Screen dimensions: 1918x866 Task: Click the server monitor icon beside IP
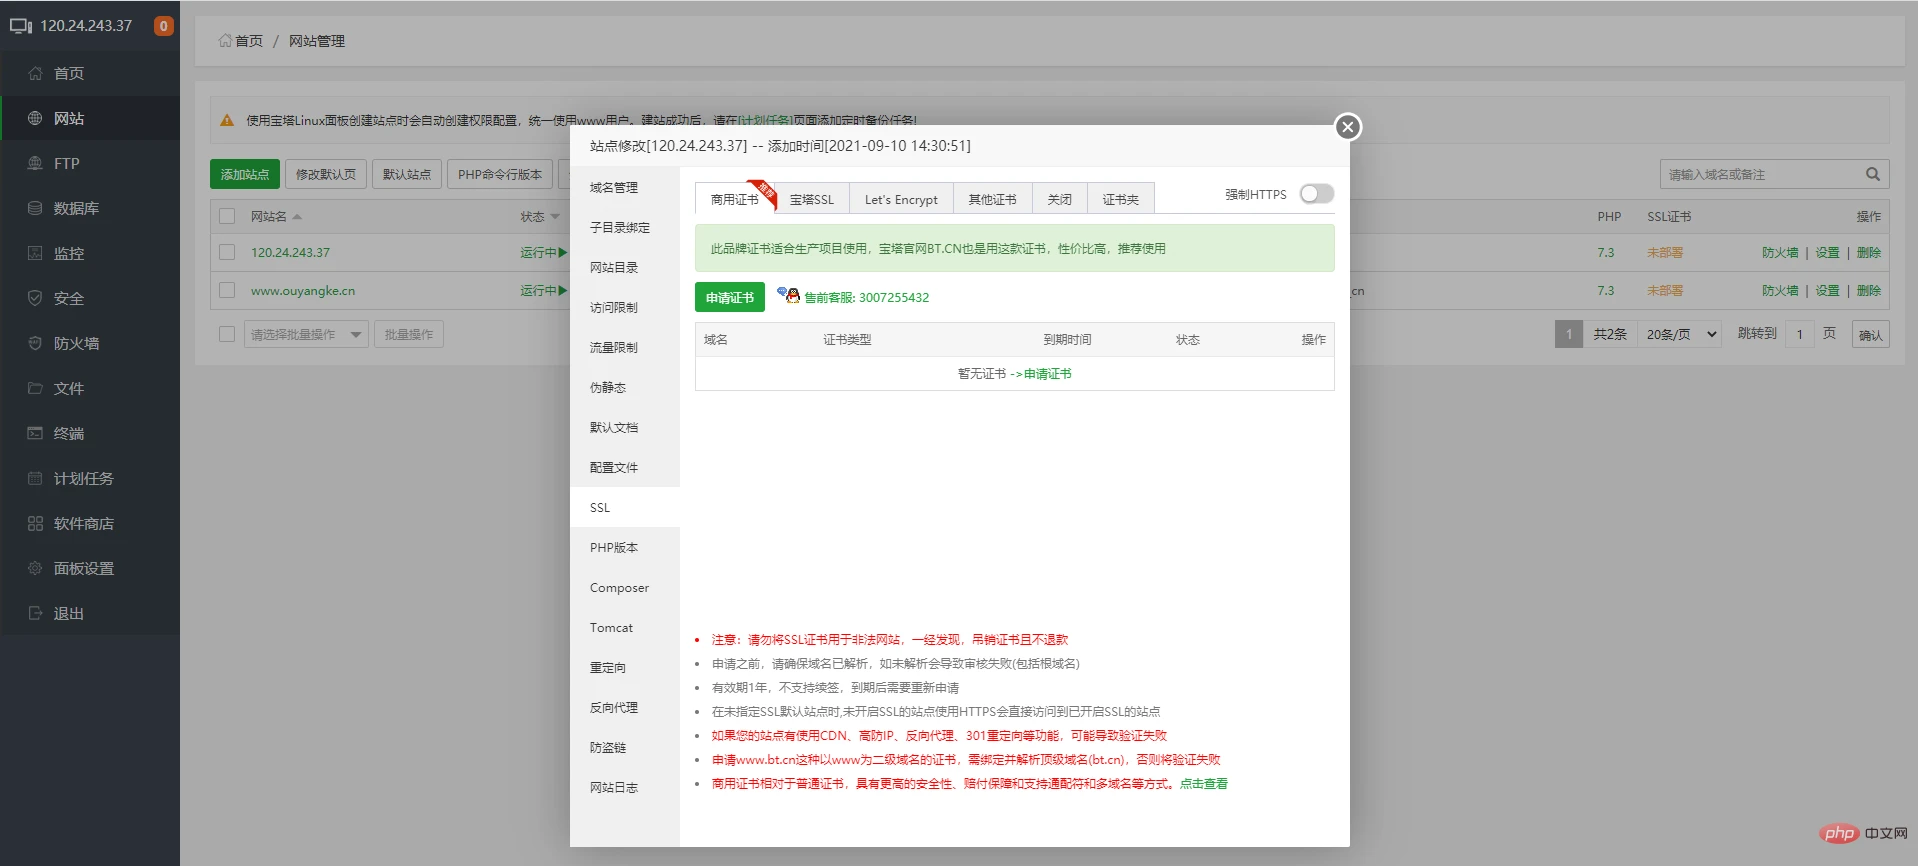tap(21, 26)
